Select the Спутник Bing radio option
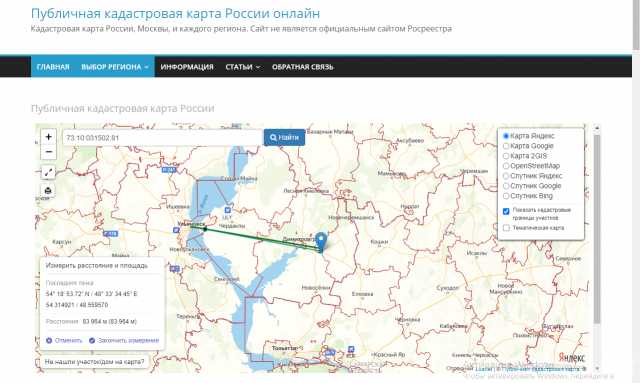 [x=506, y=196]
